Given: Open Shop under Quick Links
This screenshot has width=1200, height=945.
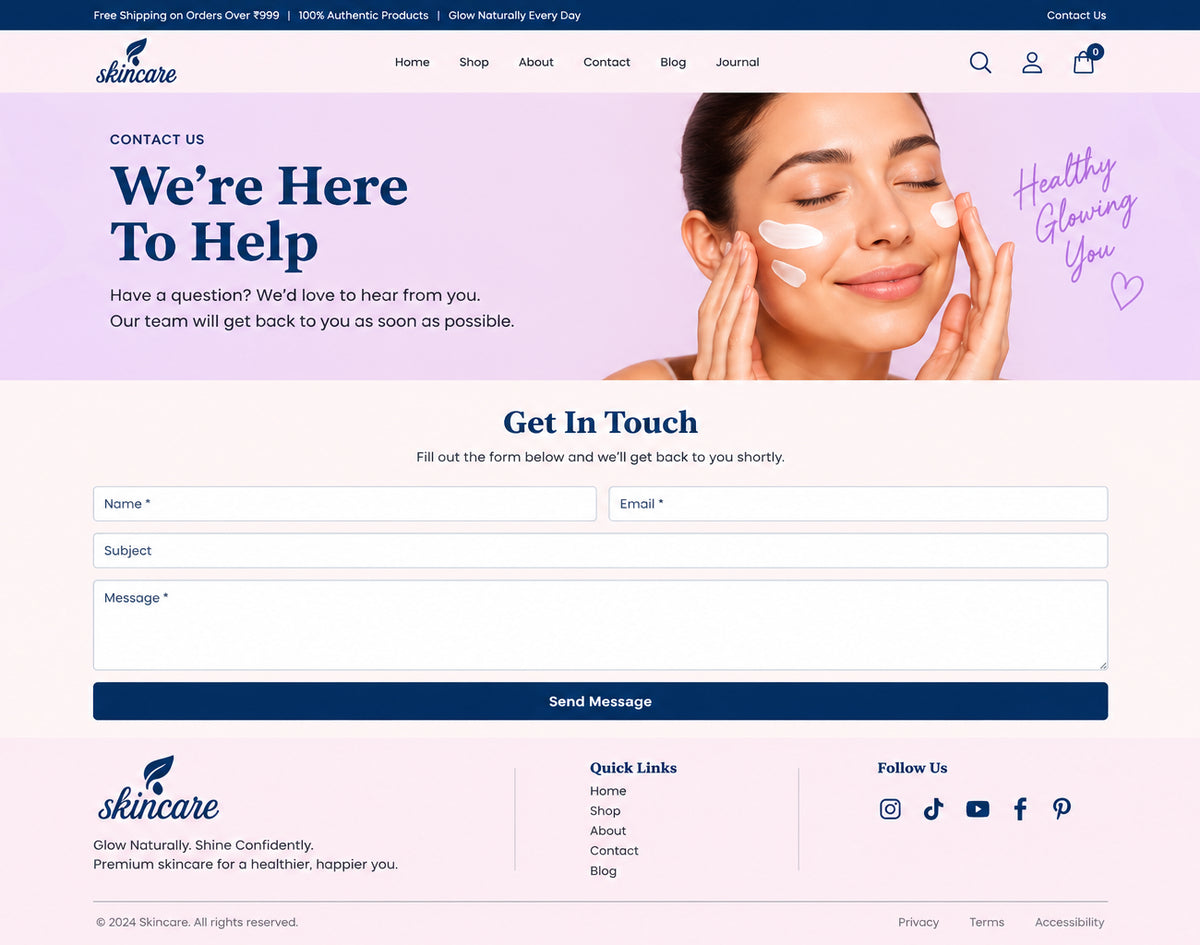Looking at the screenshot, I should point(605,811).
